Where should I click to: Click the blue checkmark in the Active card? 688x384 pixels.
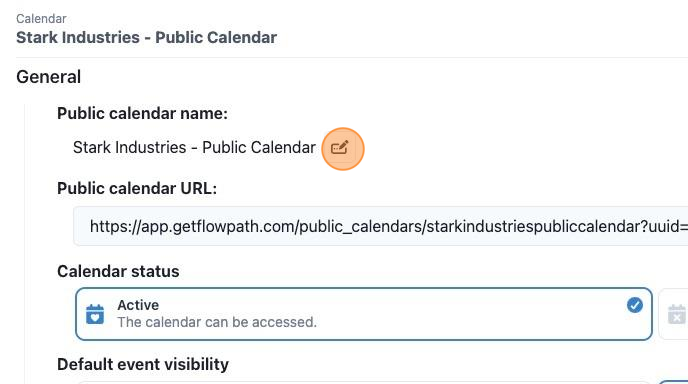pos(634,305)
